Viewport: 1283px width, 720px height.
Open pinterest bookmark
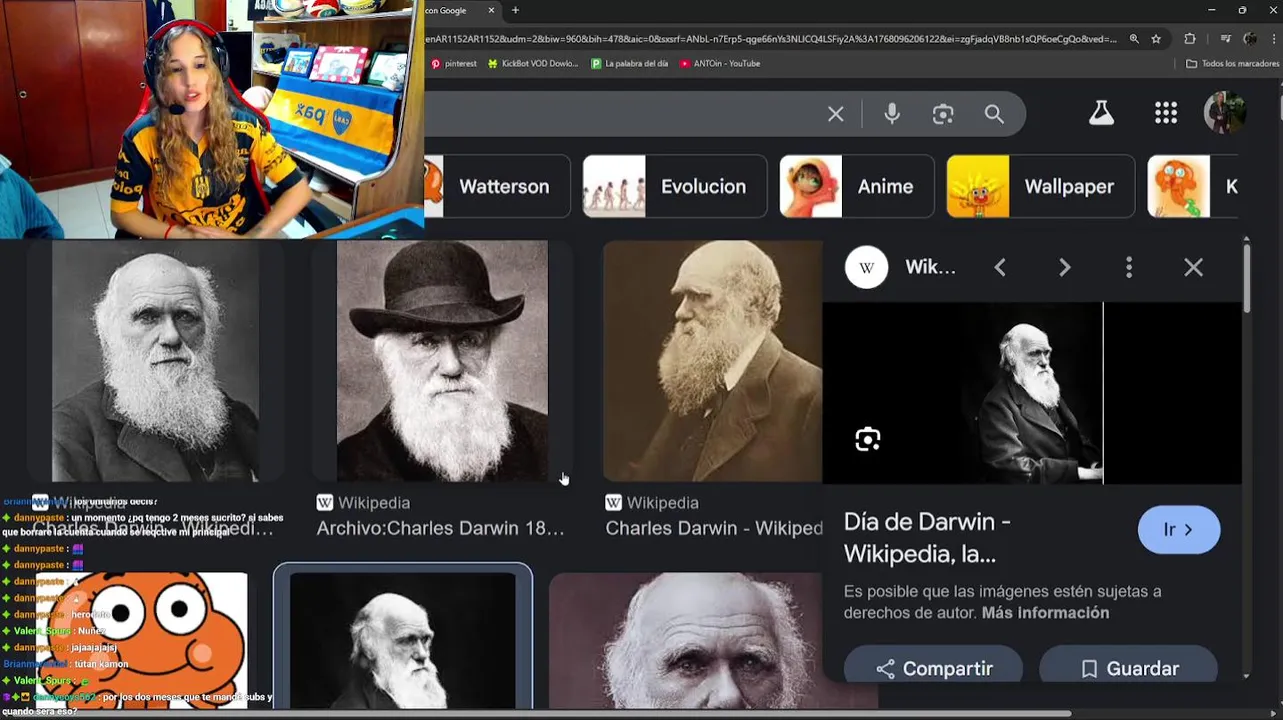tap(453, 63)
